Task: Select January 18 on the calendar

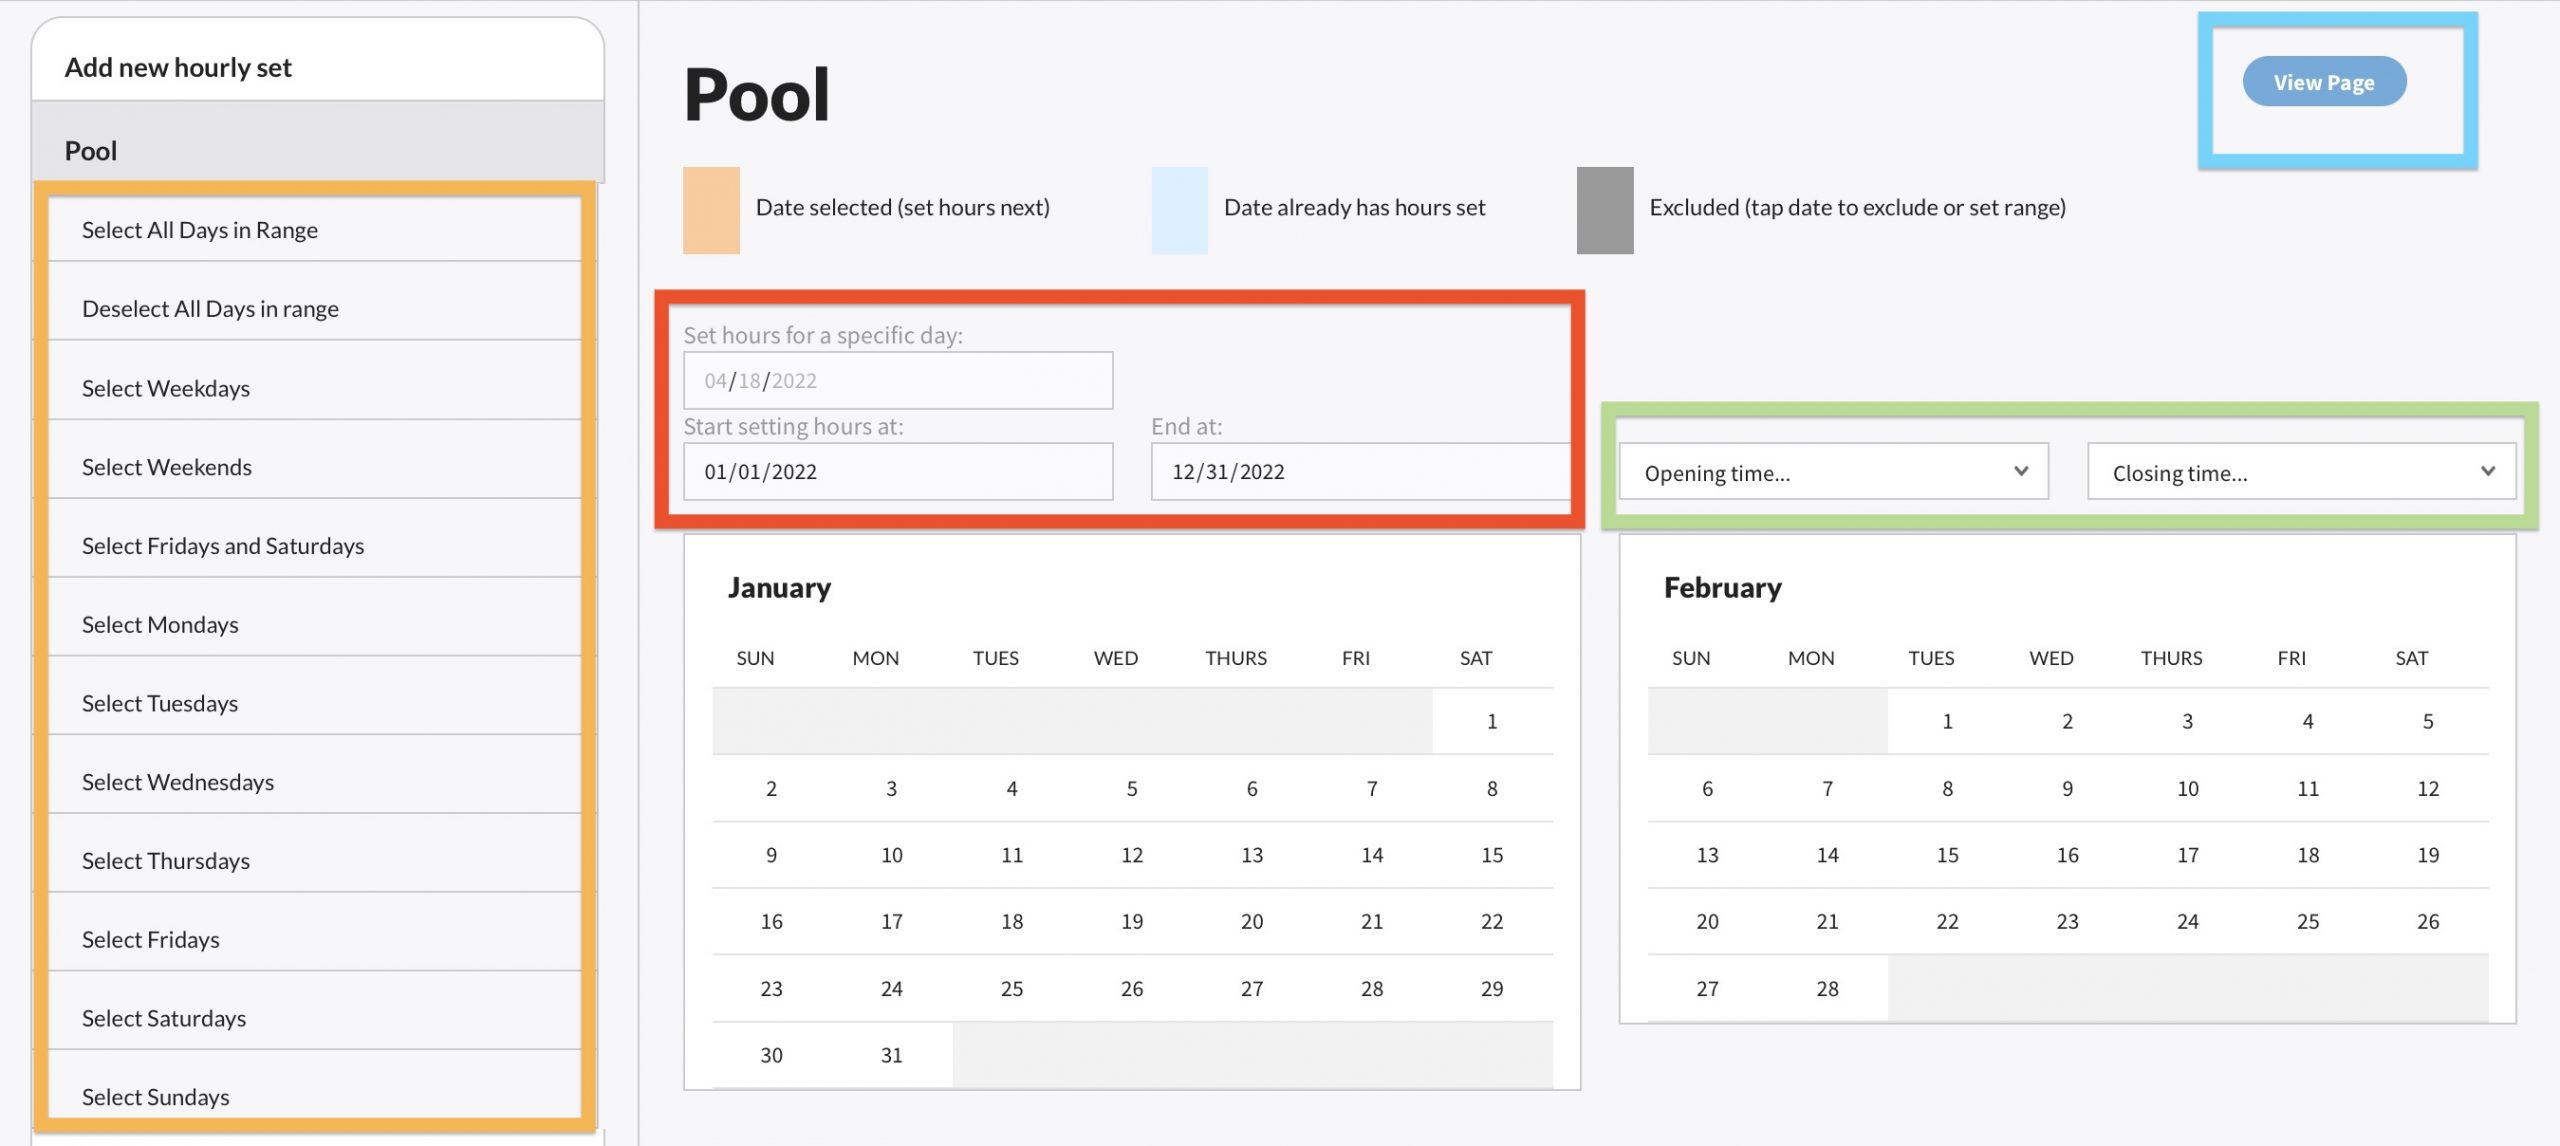Action: tap(1011, 922)
